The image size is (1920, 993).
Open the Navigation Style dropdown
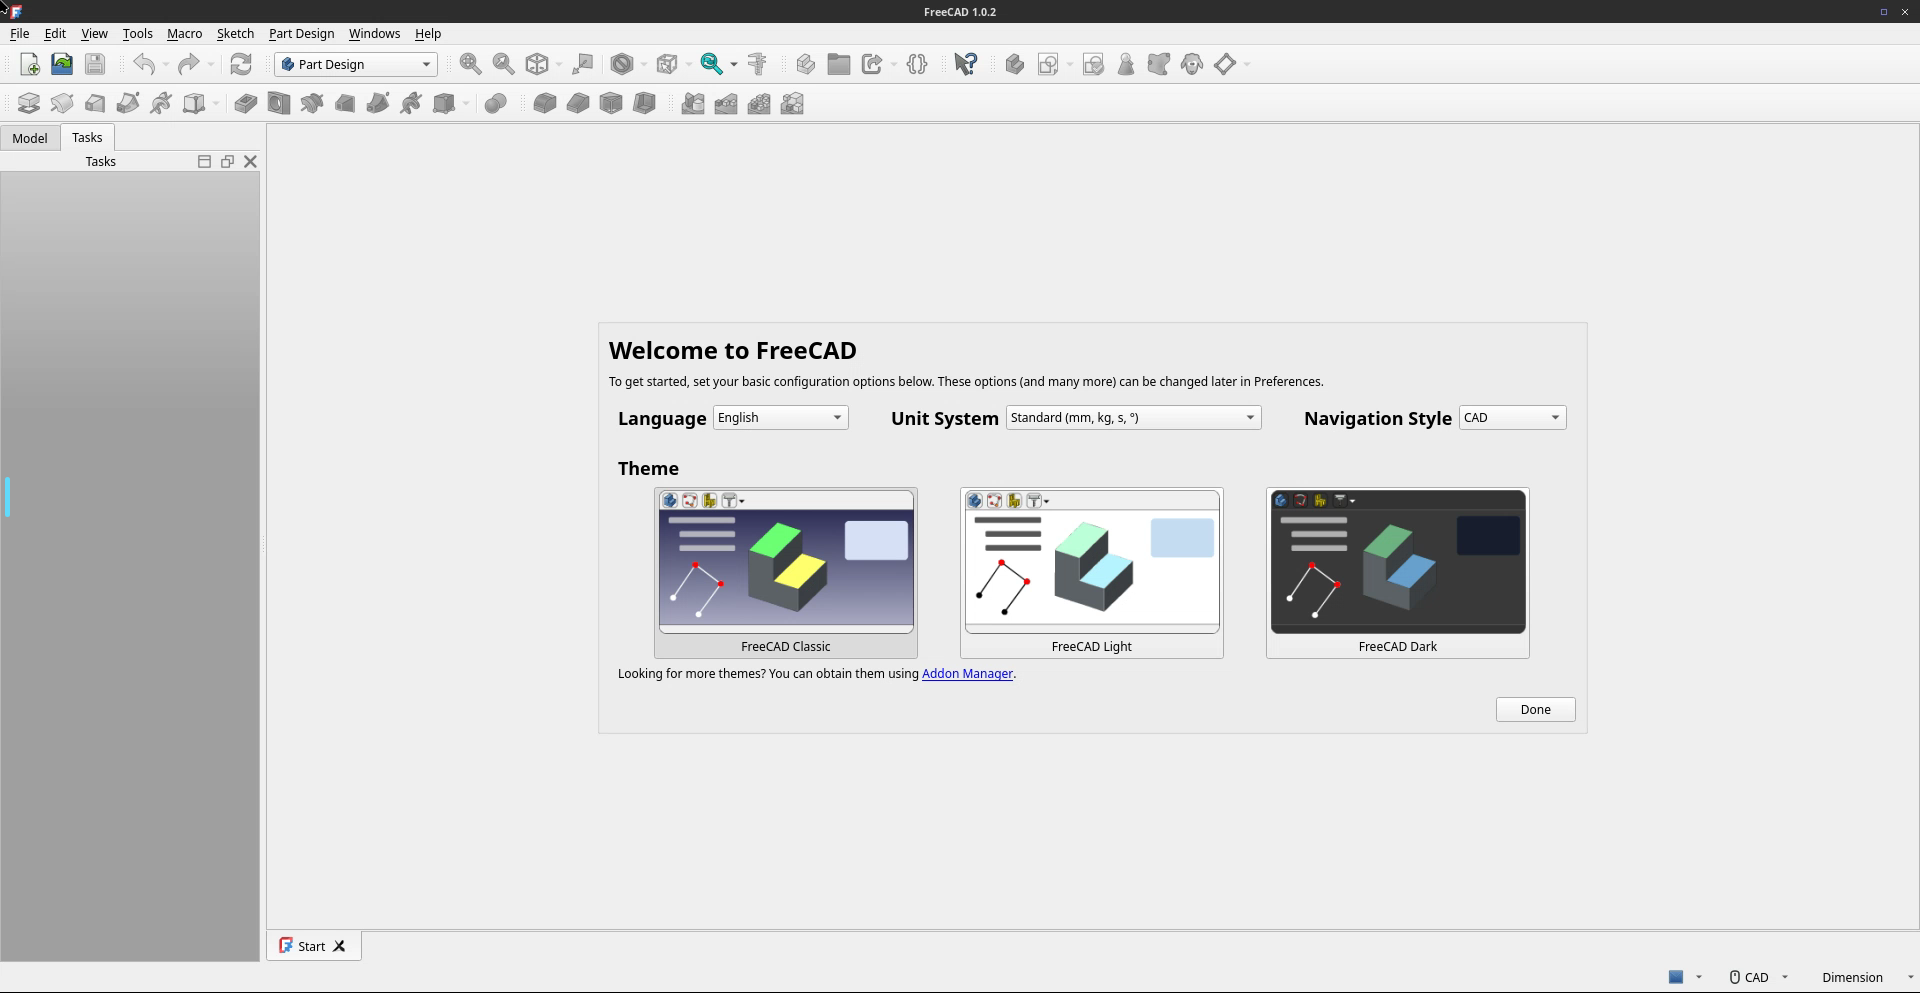[x=1512, y=418]
